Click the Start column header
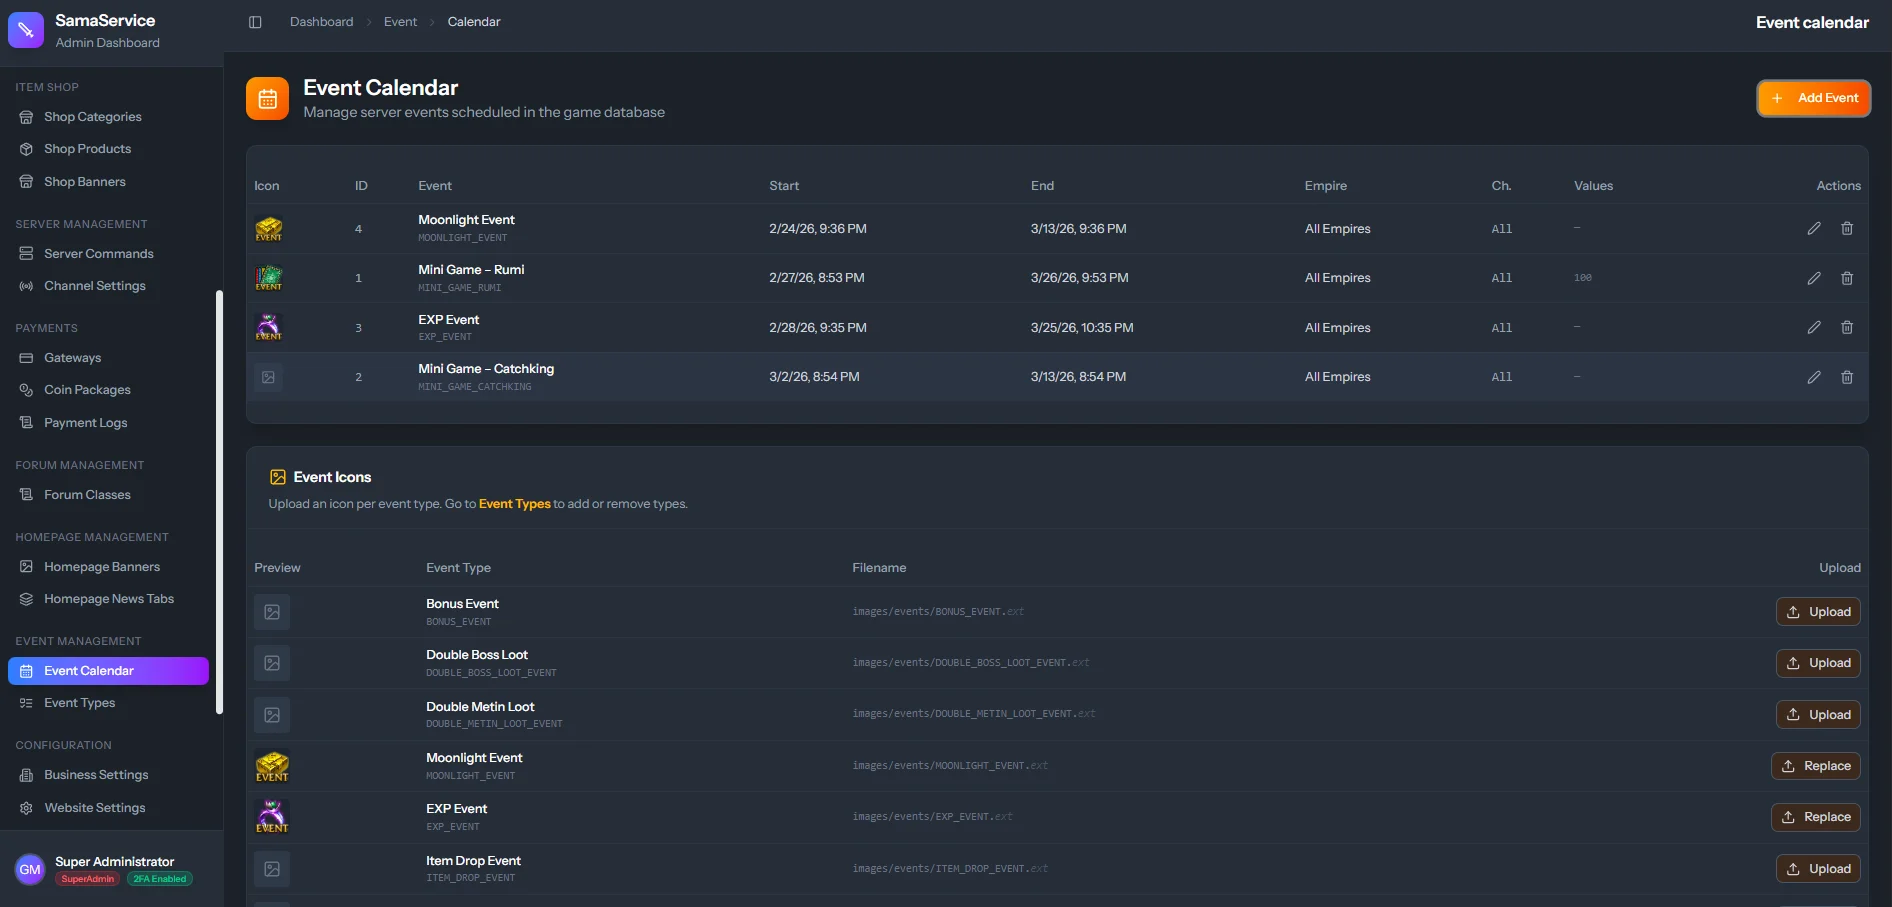1892x907 pixels. (x=784, y=186)
